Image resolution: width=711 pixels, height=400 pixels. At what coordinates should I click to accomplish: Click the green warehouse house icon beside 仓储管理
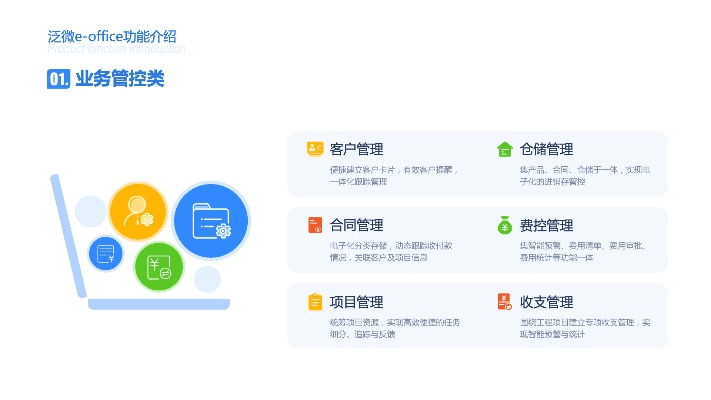(504, 149)
